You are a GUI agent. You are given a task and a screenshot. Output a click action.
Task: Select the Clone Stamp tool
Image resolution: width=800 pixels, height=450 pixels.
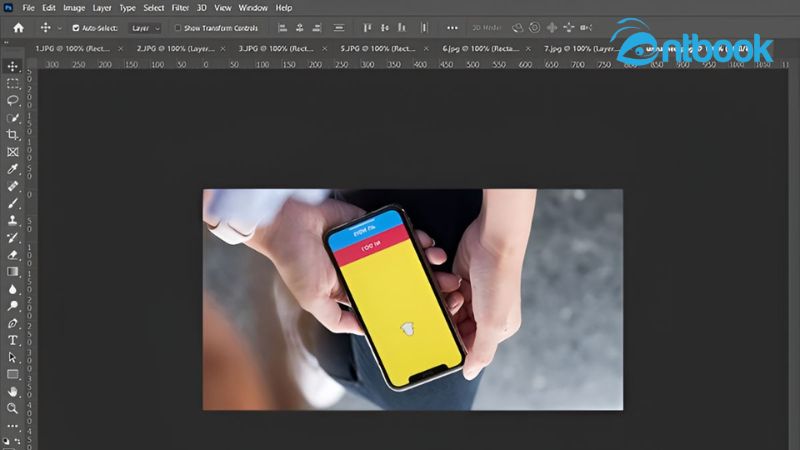[13, 220]
